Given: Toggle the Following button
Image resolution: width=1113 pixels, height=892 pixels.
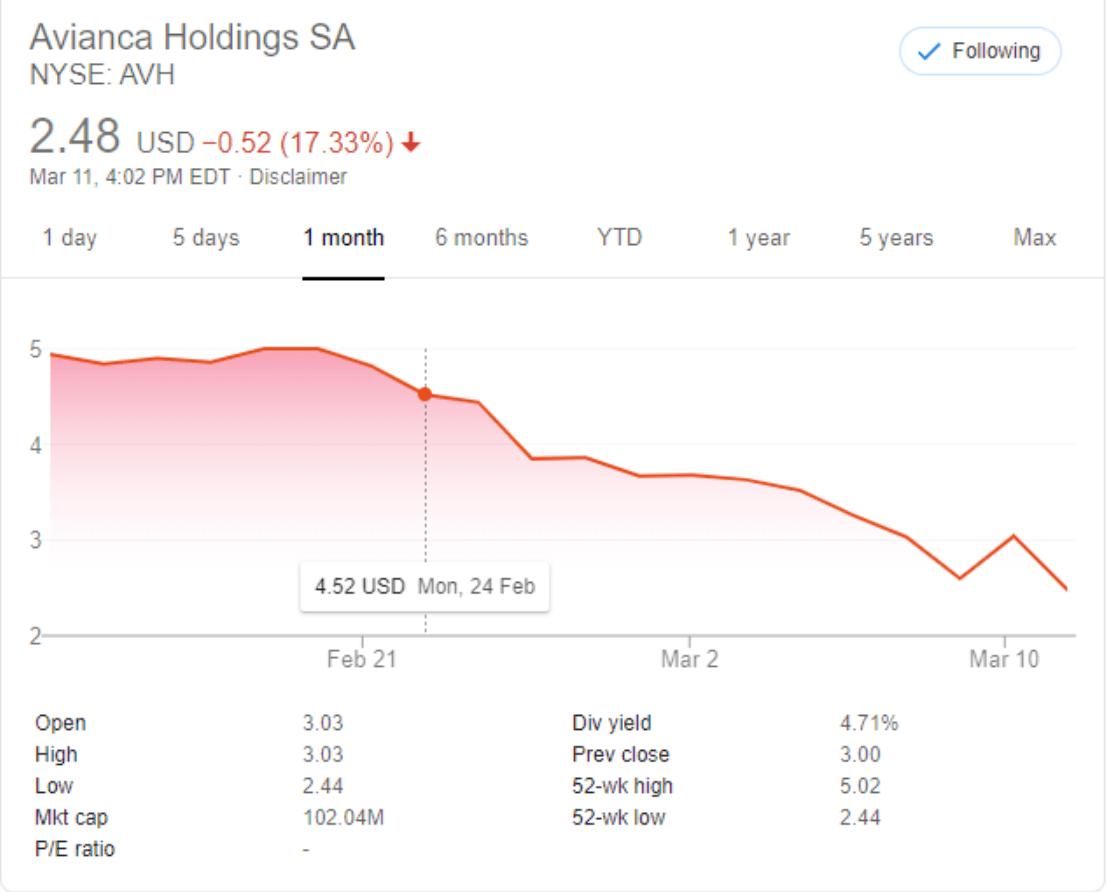Looking at the screenshot, I should (980, 51).
